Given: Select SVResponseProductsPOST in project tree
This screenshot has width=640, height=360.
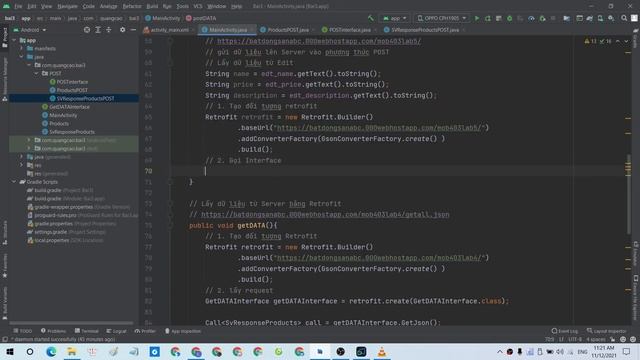Looking at the screenshot, I should (85, 99).
